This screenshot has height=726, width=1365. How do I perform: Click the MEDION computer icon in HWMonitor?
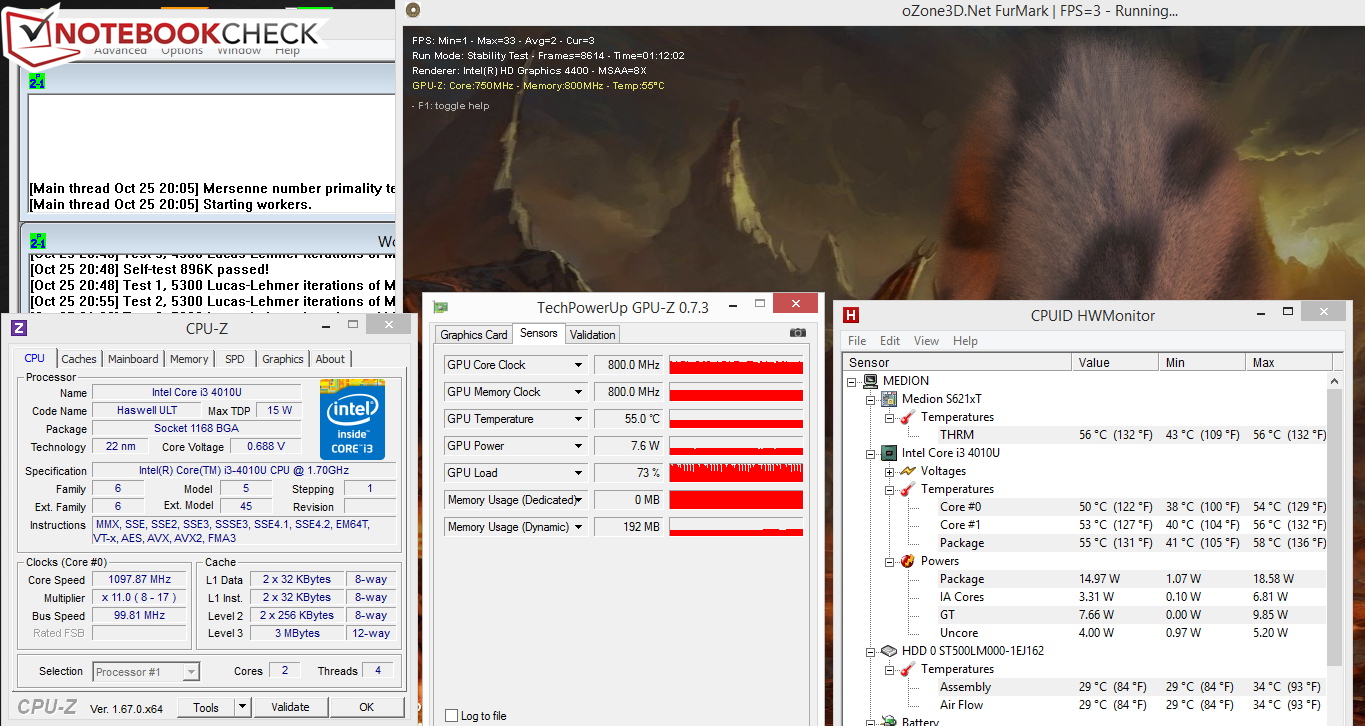coord(872,381)
